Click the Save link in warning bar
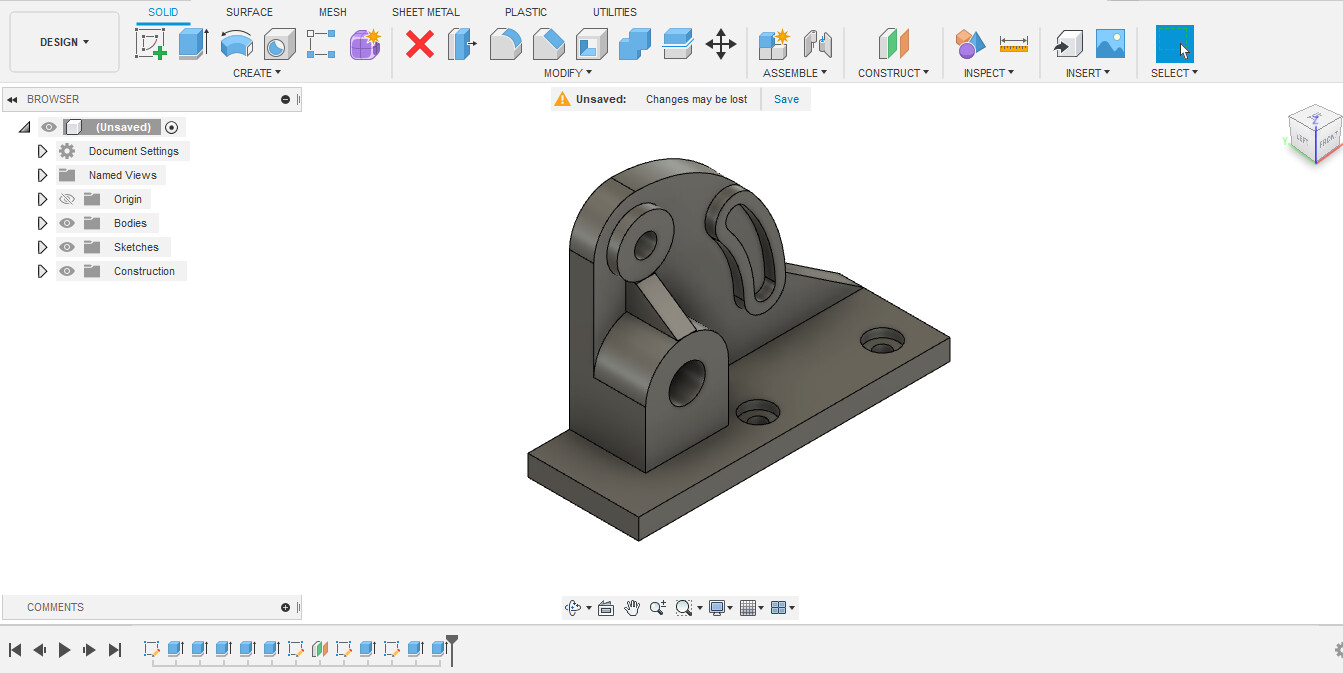1343x673 pixels. (x=786, y=99)
